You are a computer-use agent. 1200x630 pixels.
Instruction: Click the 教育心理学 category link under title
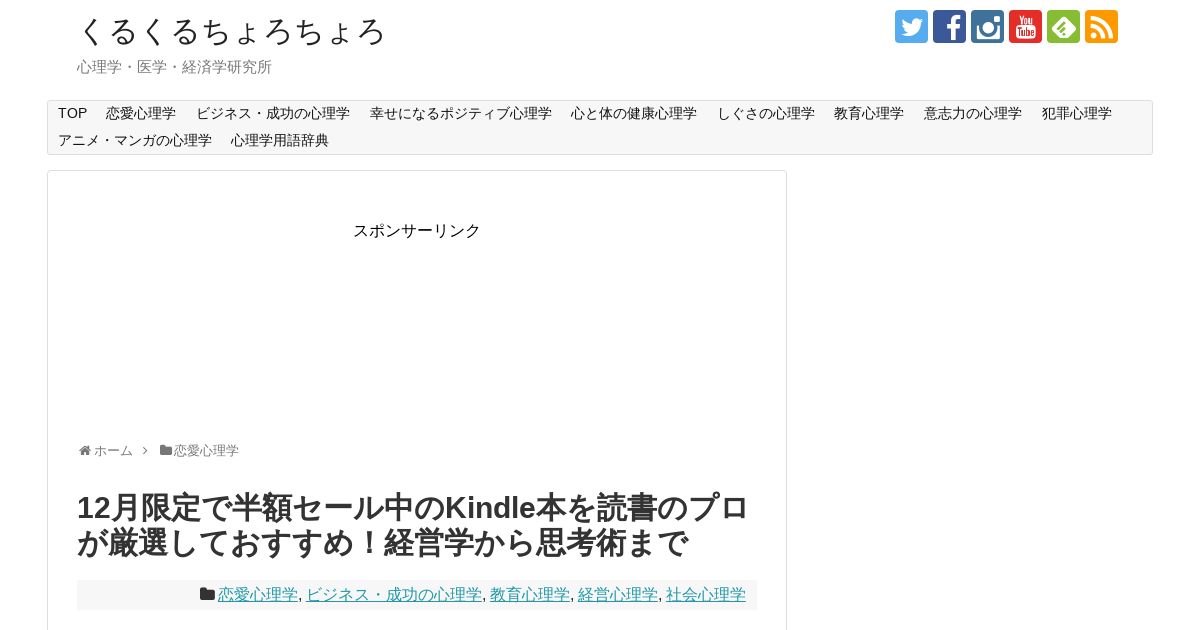(530, 595)
